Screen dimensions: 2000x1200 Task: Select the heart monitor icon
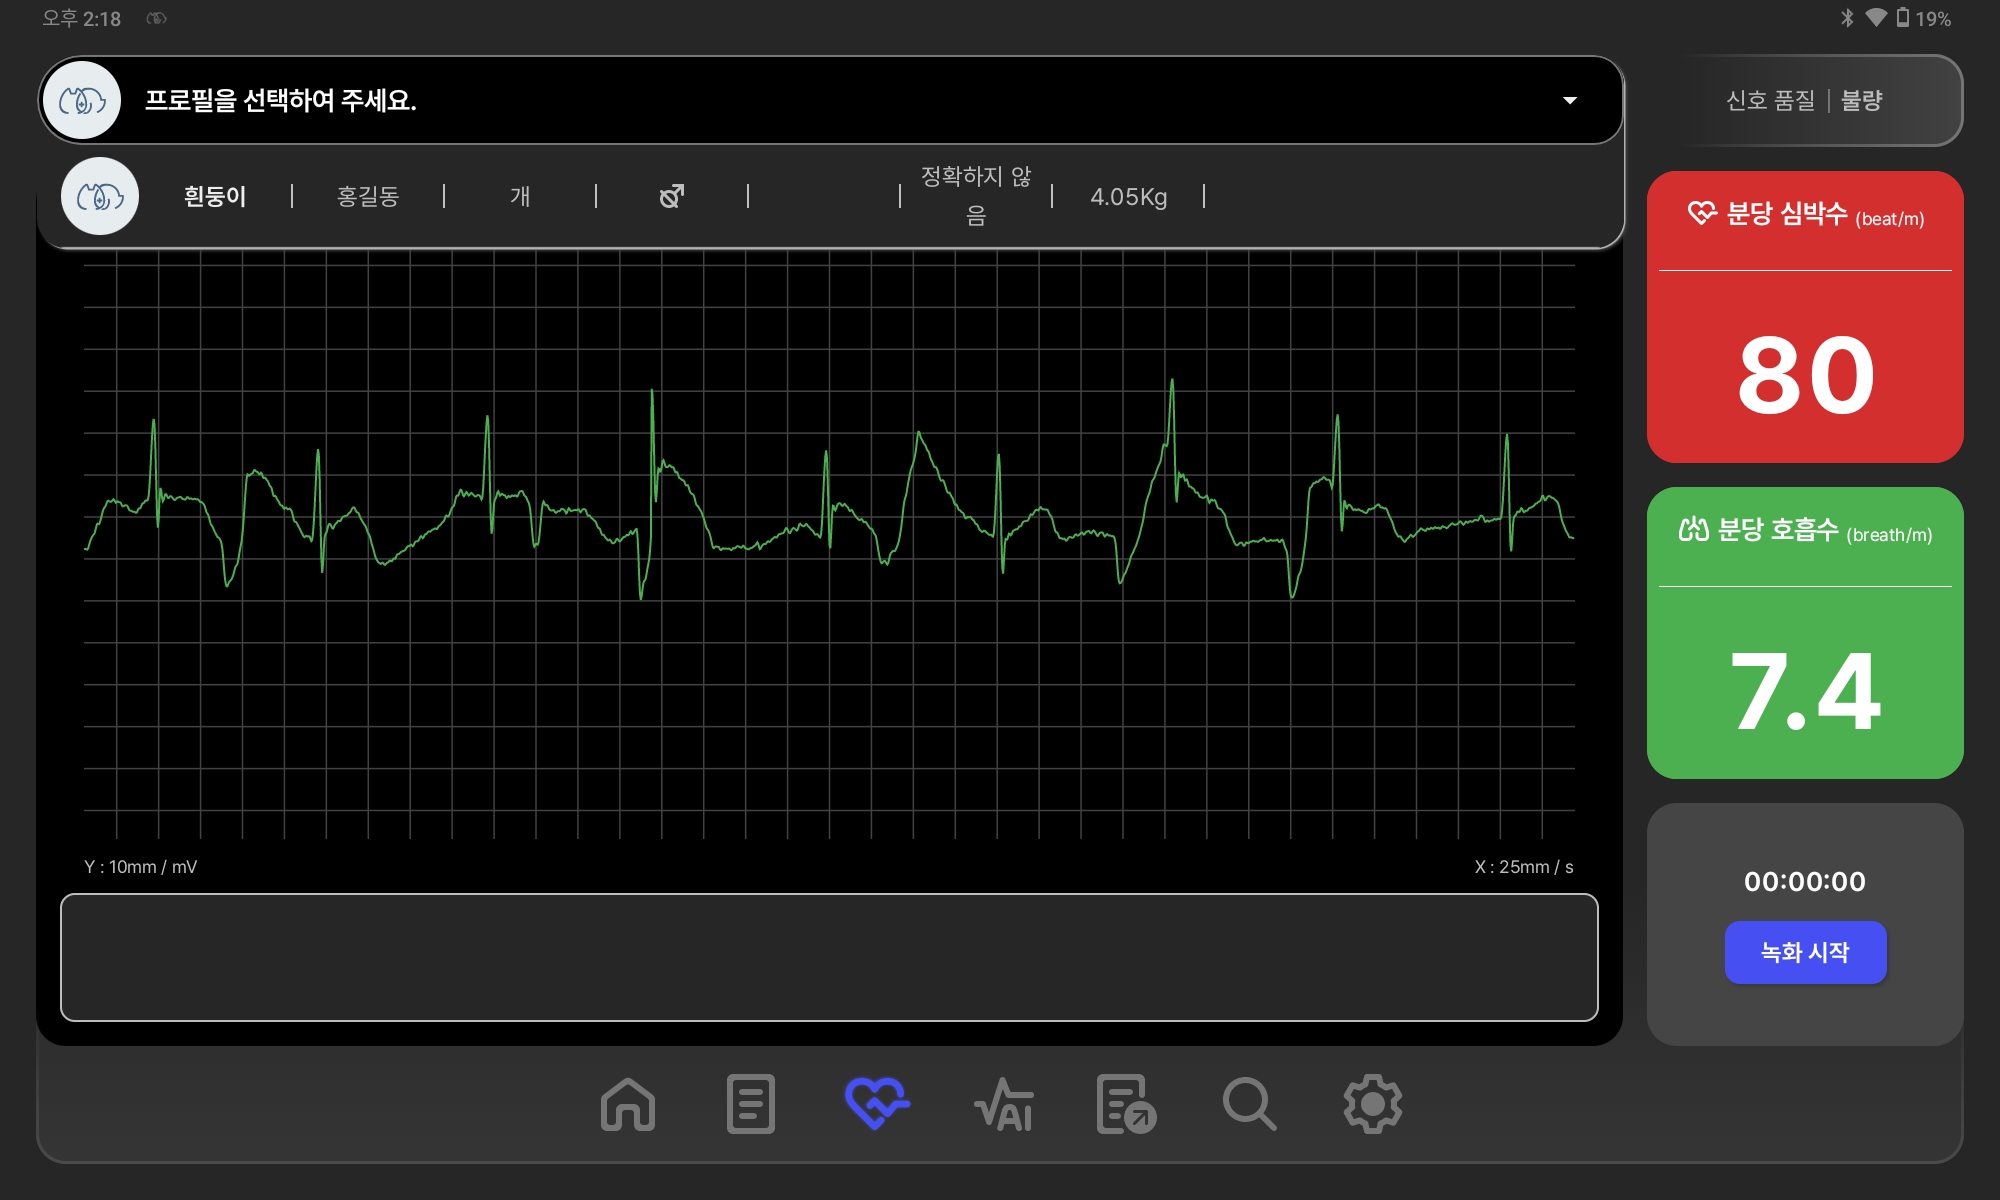click(x=877, y=1103)
